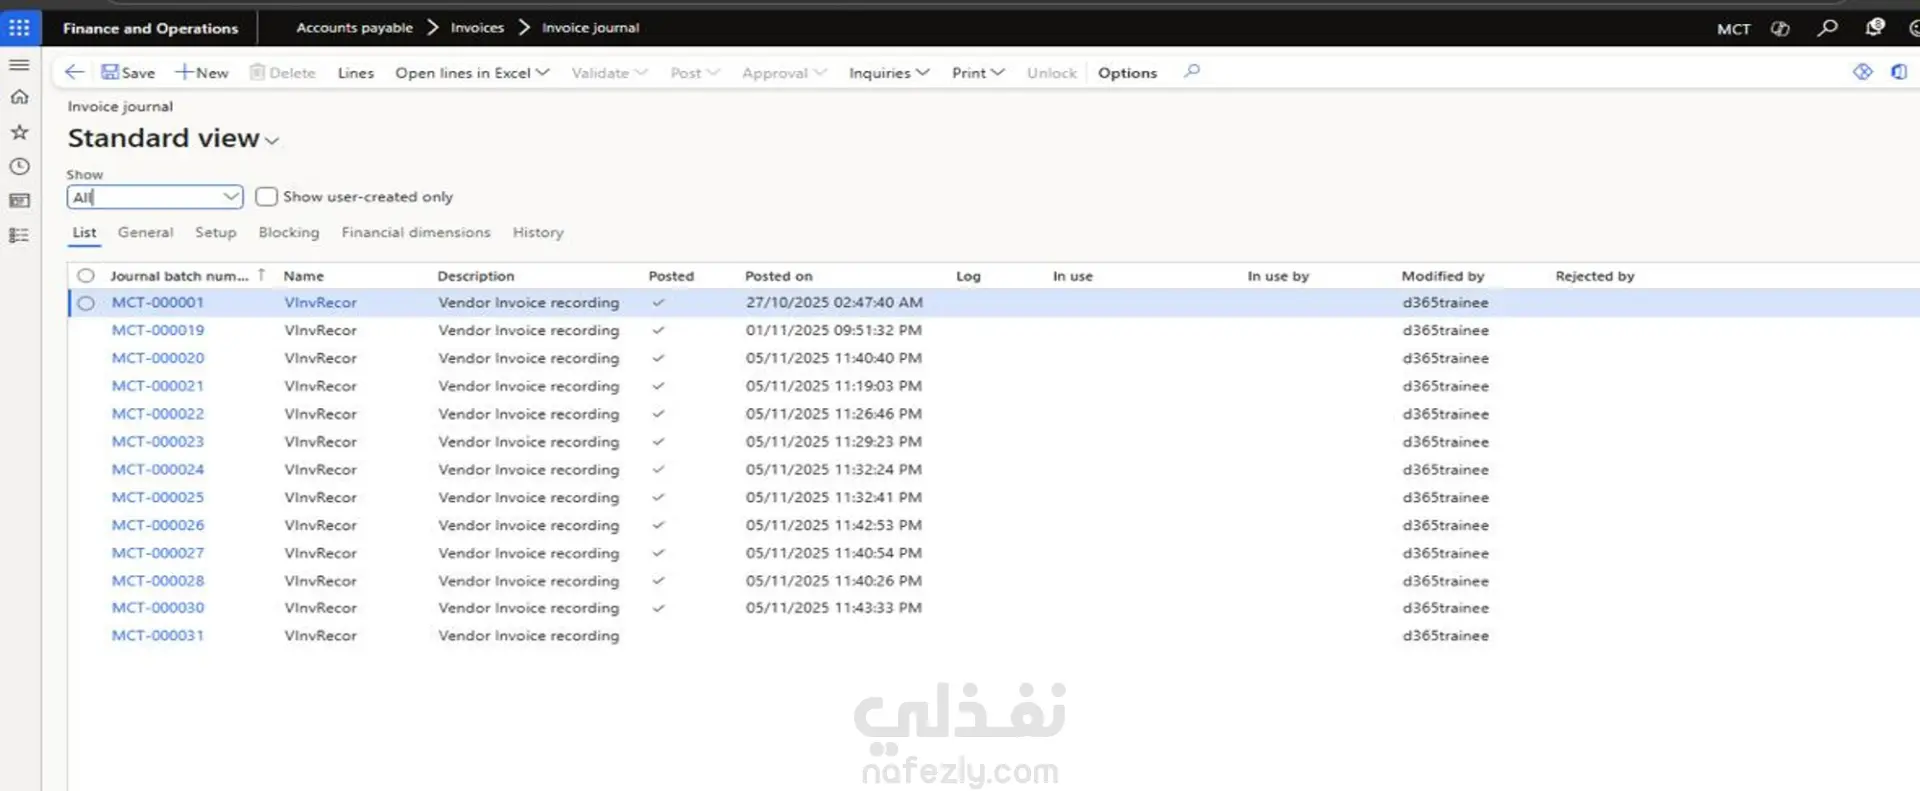Expand the Validate dropdown
This screenshot has width=1920, height=791.
[609, 73]
